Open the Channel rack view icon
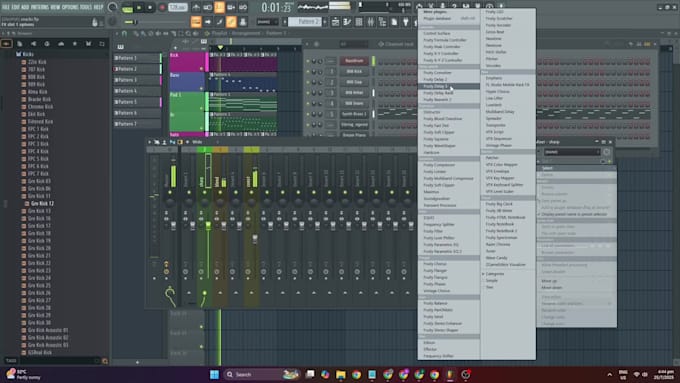The width and height of the screenshot is (680, 383). (359, 22)
